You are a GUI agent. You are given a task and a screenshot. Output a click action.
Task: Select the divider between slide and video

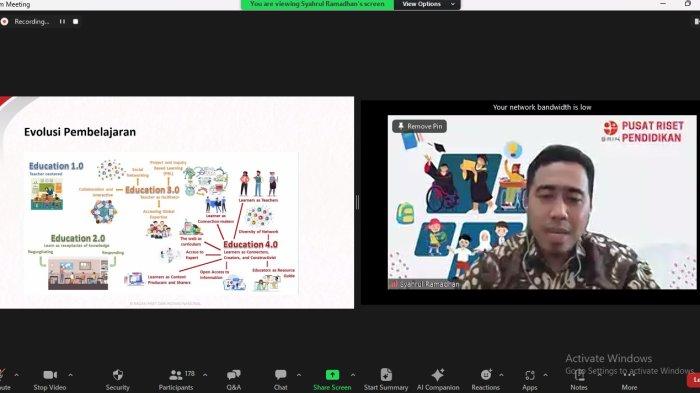coord(357,202)
